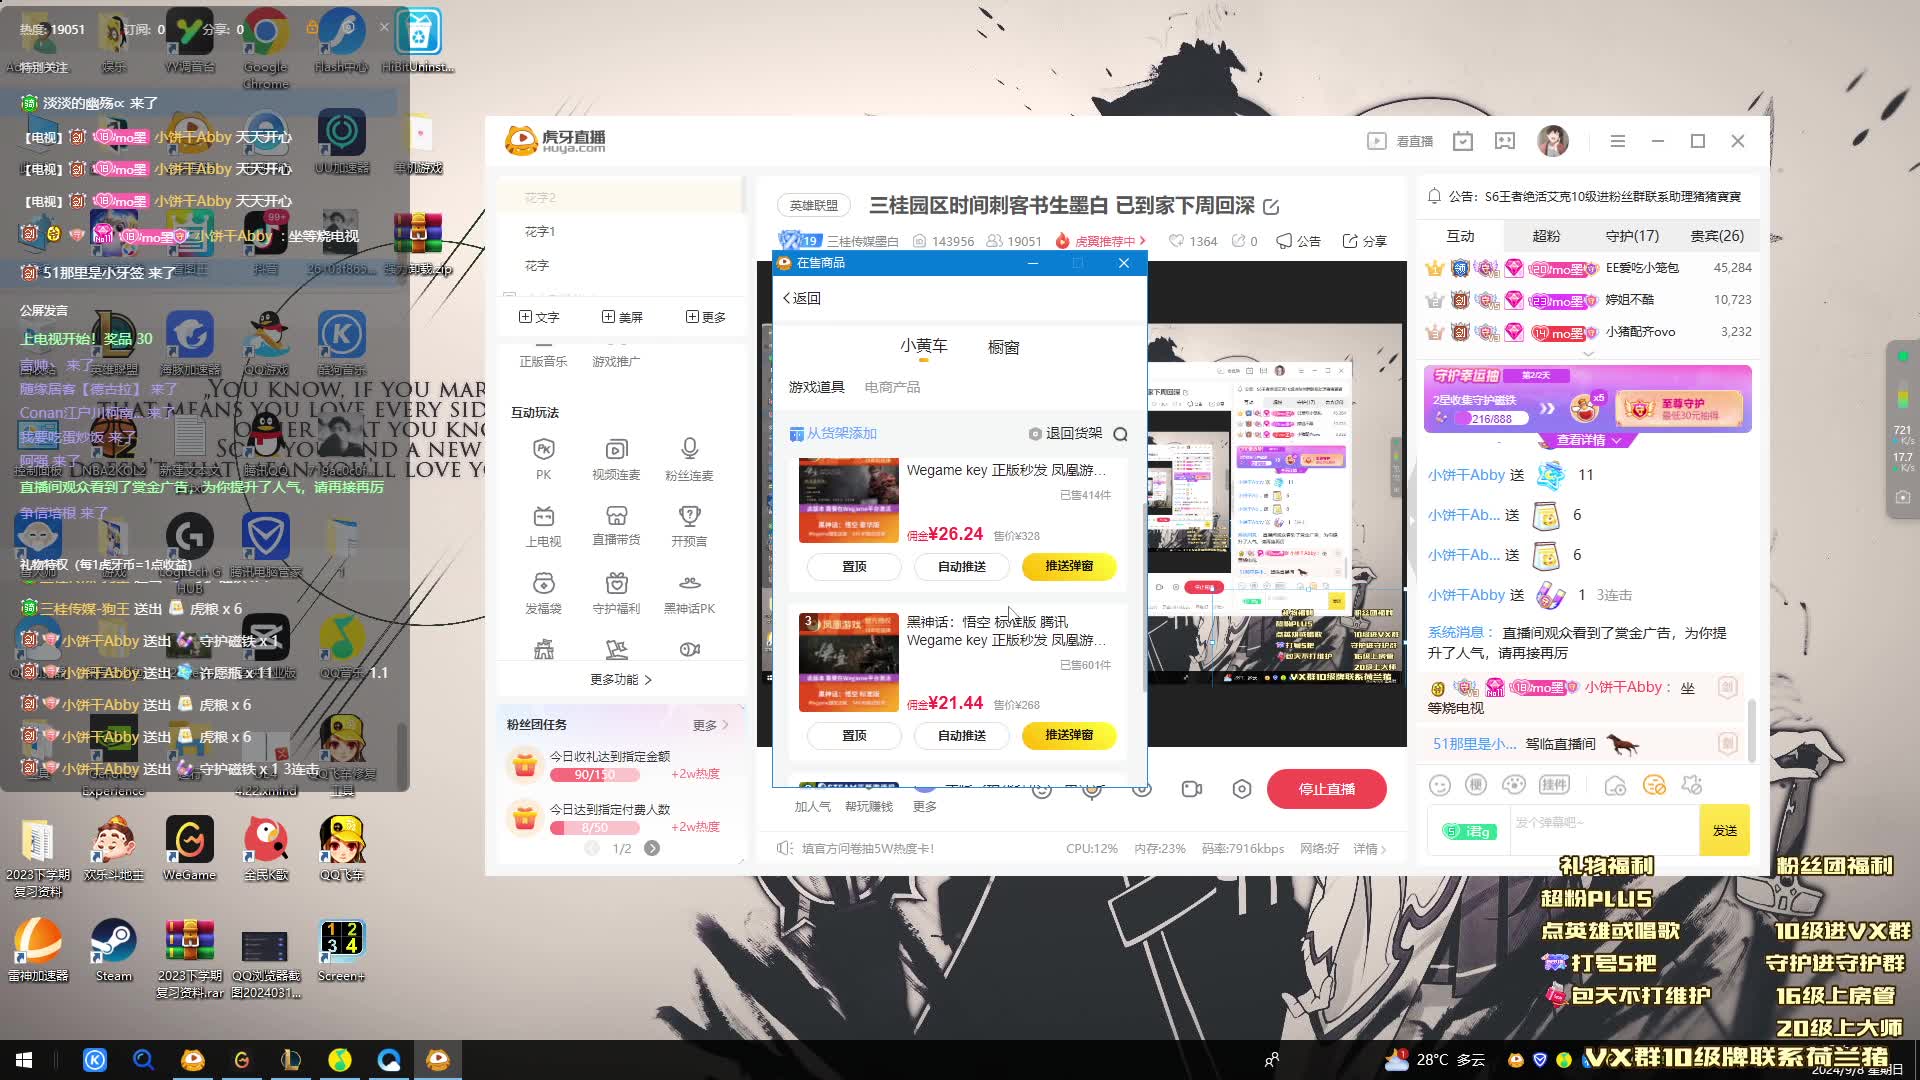1920x1080 pixels.
Task: Click the 从货架添加 add from shelf link
Action: click(837, 433)
